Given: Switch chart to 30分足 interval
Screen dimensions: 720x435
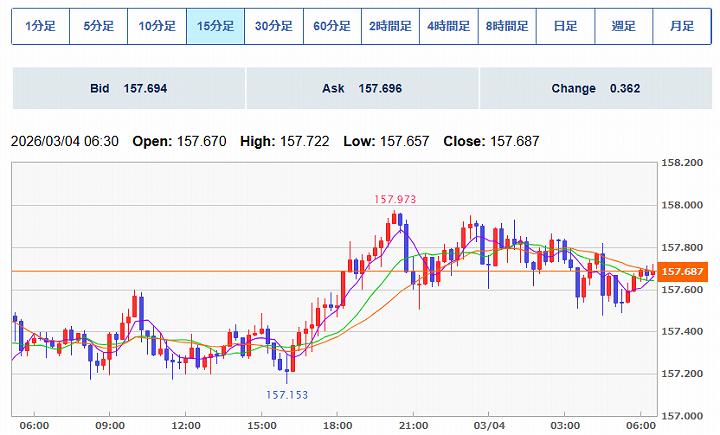Looking at the screenshot, I should [x=273, y=26].
